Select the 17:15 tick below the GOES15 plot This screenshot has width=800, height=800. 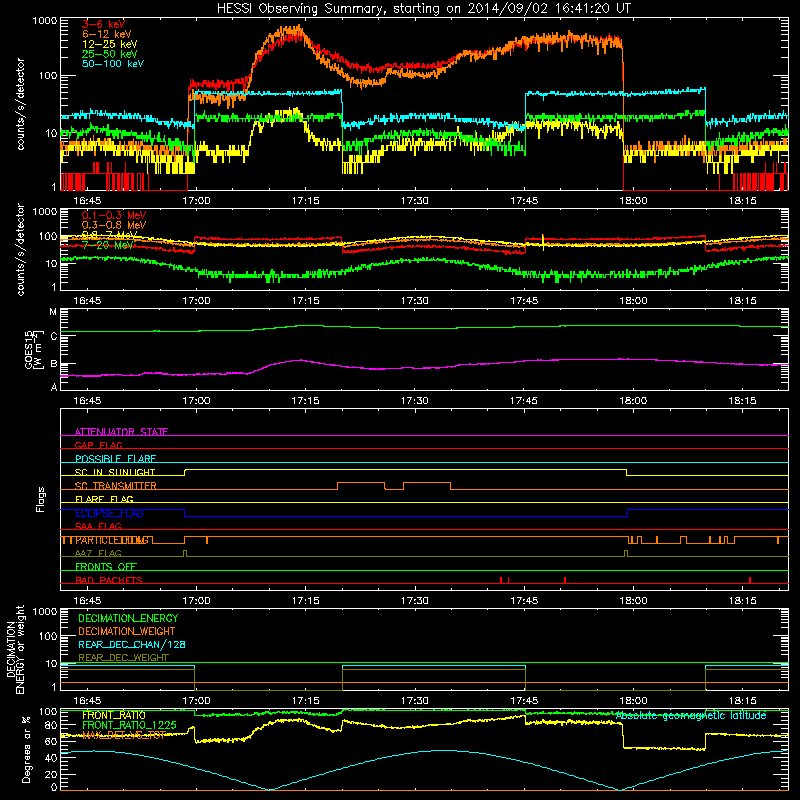[x=306, y=401]
